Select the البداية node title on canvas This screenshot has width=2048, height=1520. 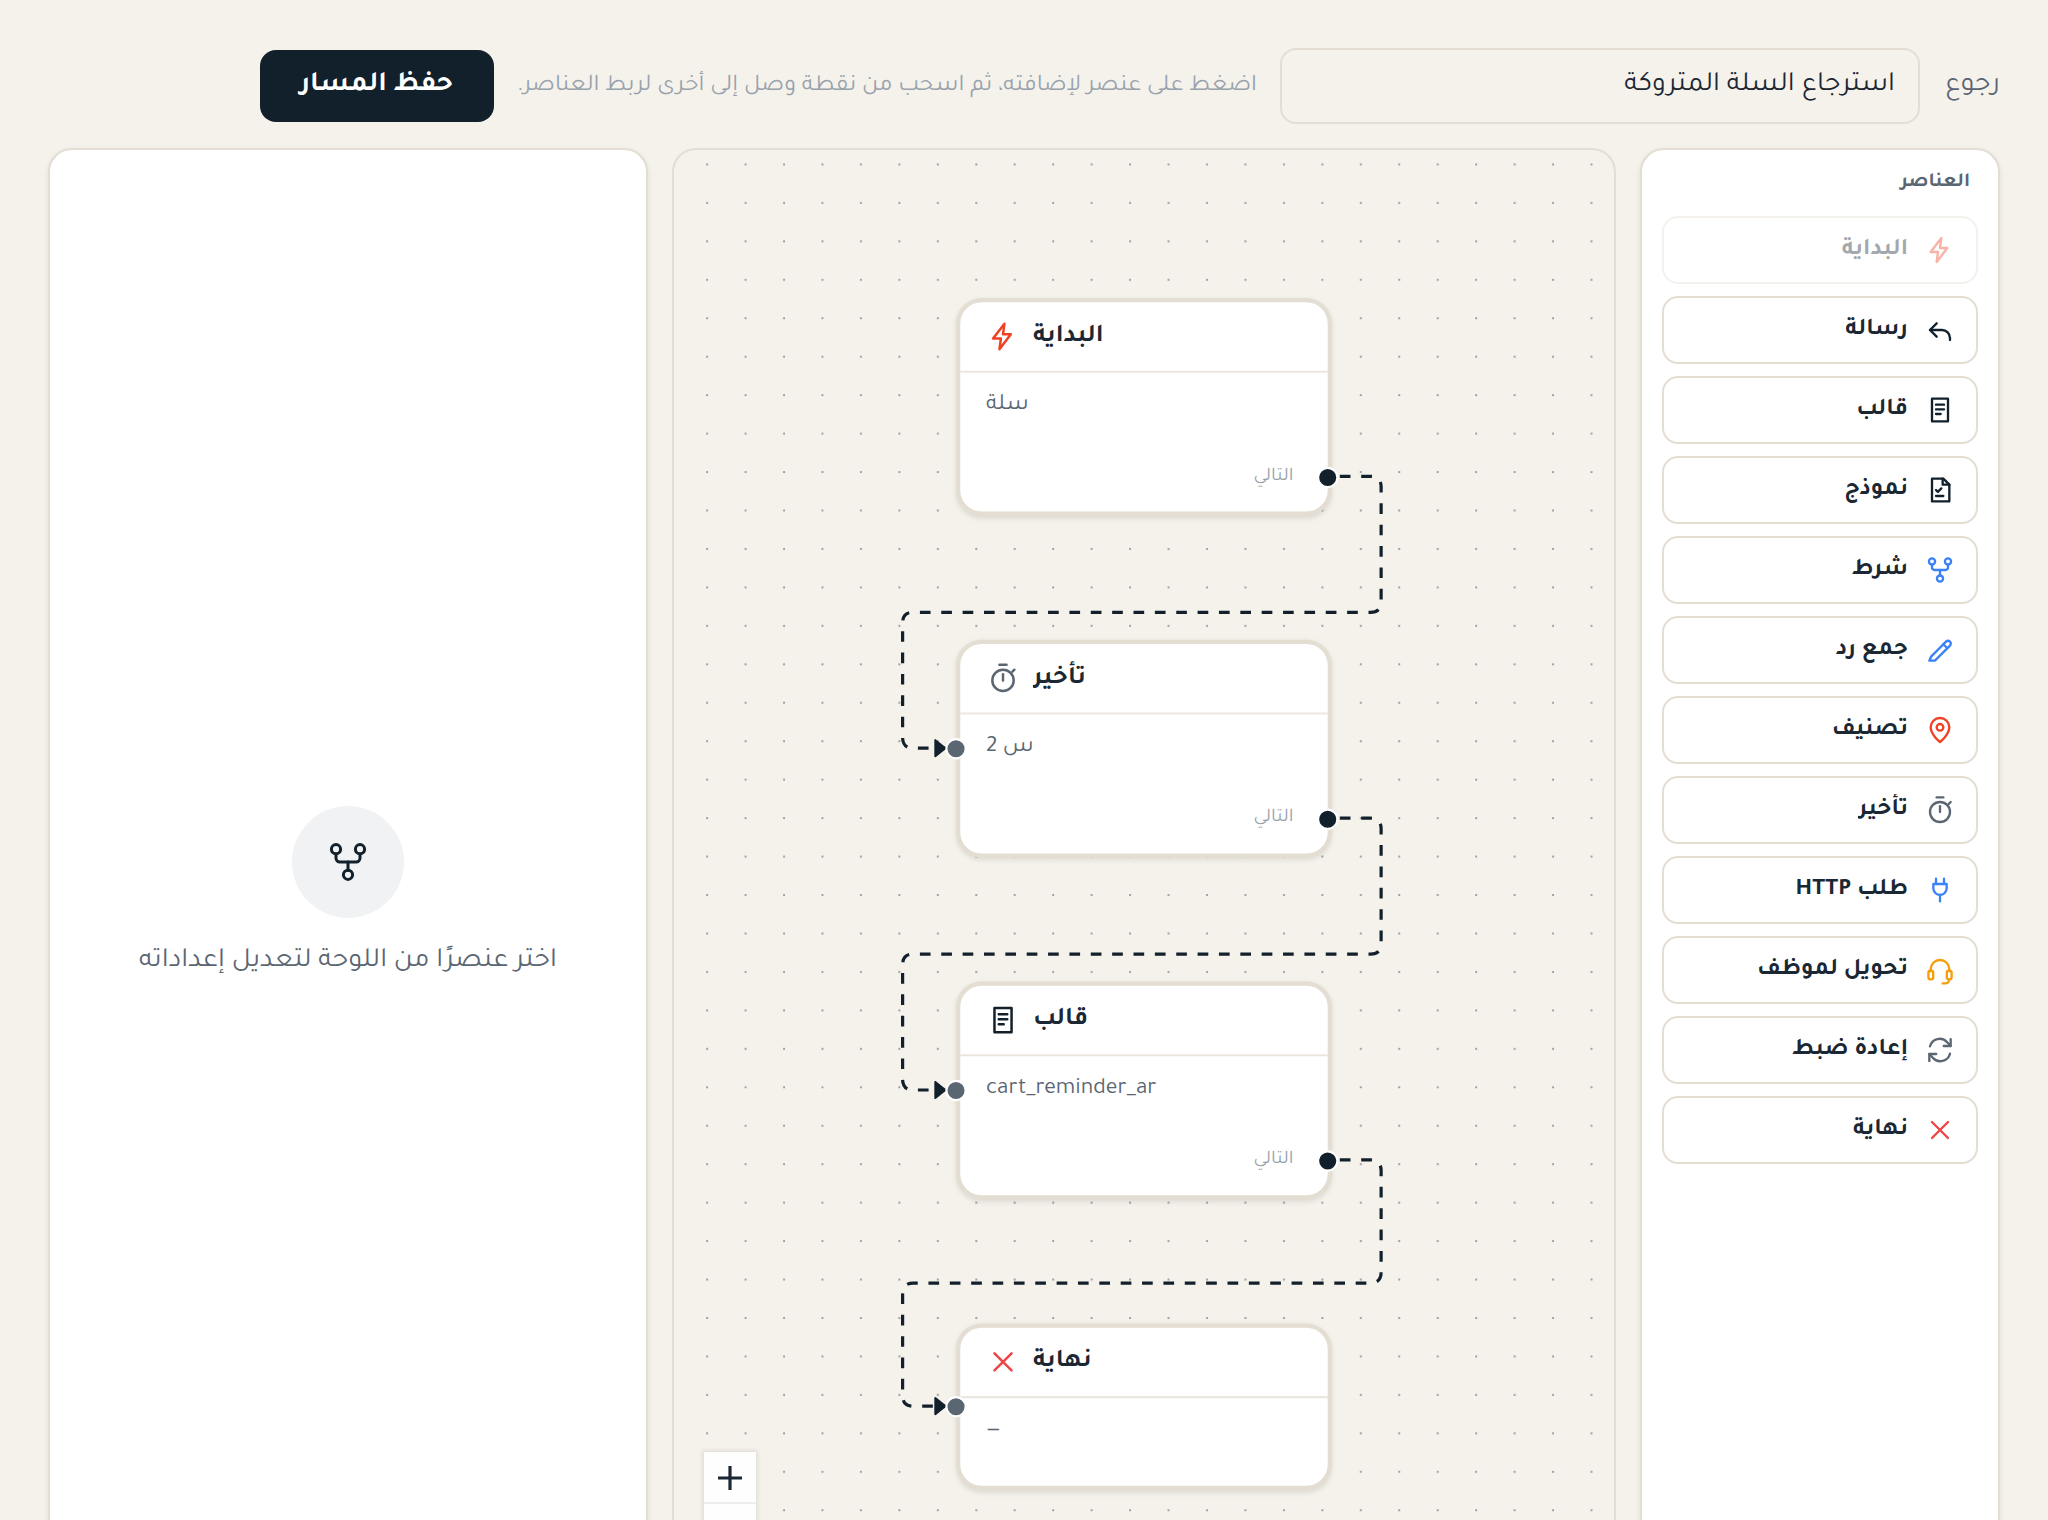[1068, 334]
